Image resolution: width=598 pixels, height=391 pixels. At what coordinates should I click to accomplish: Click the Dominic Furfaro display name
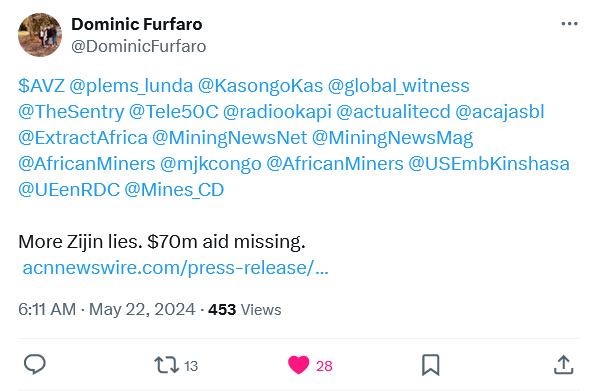click(x=137, y=24)
